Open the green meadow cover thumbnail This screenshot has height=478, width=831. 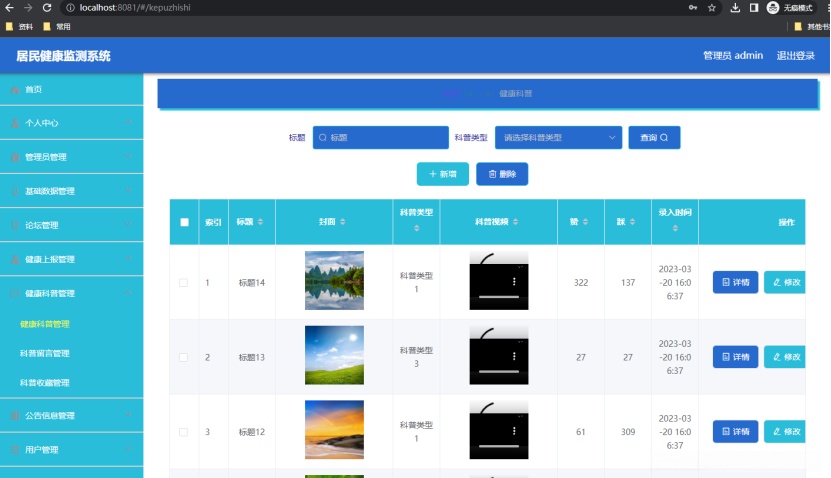point(334,355)
